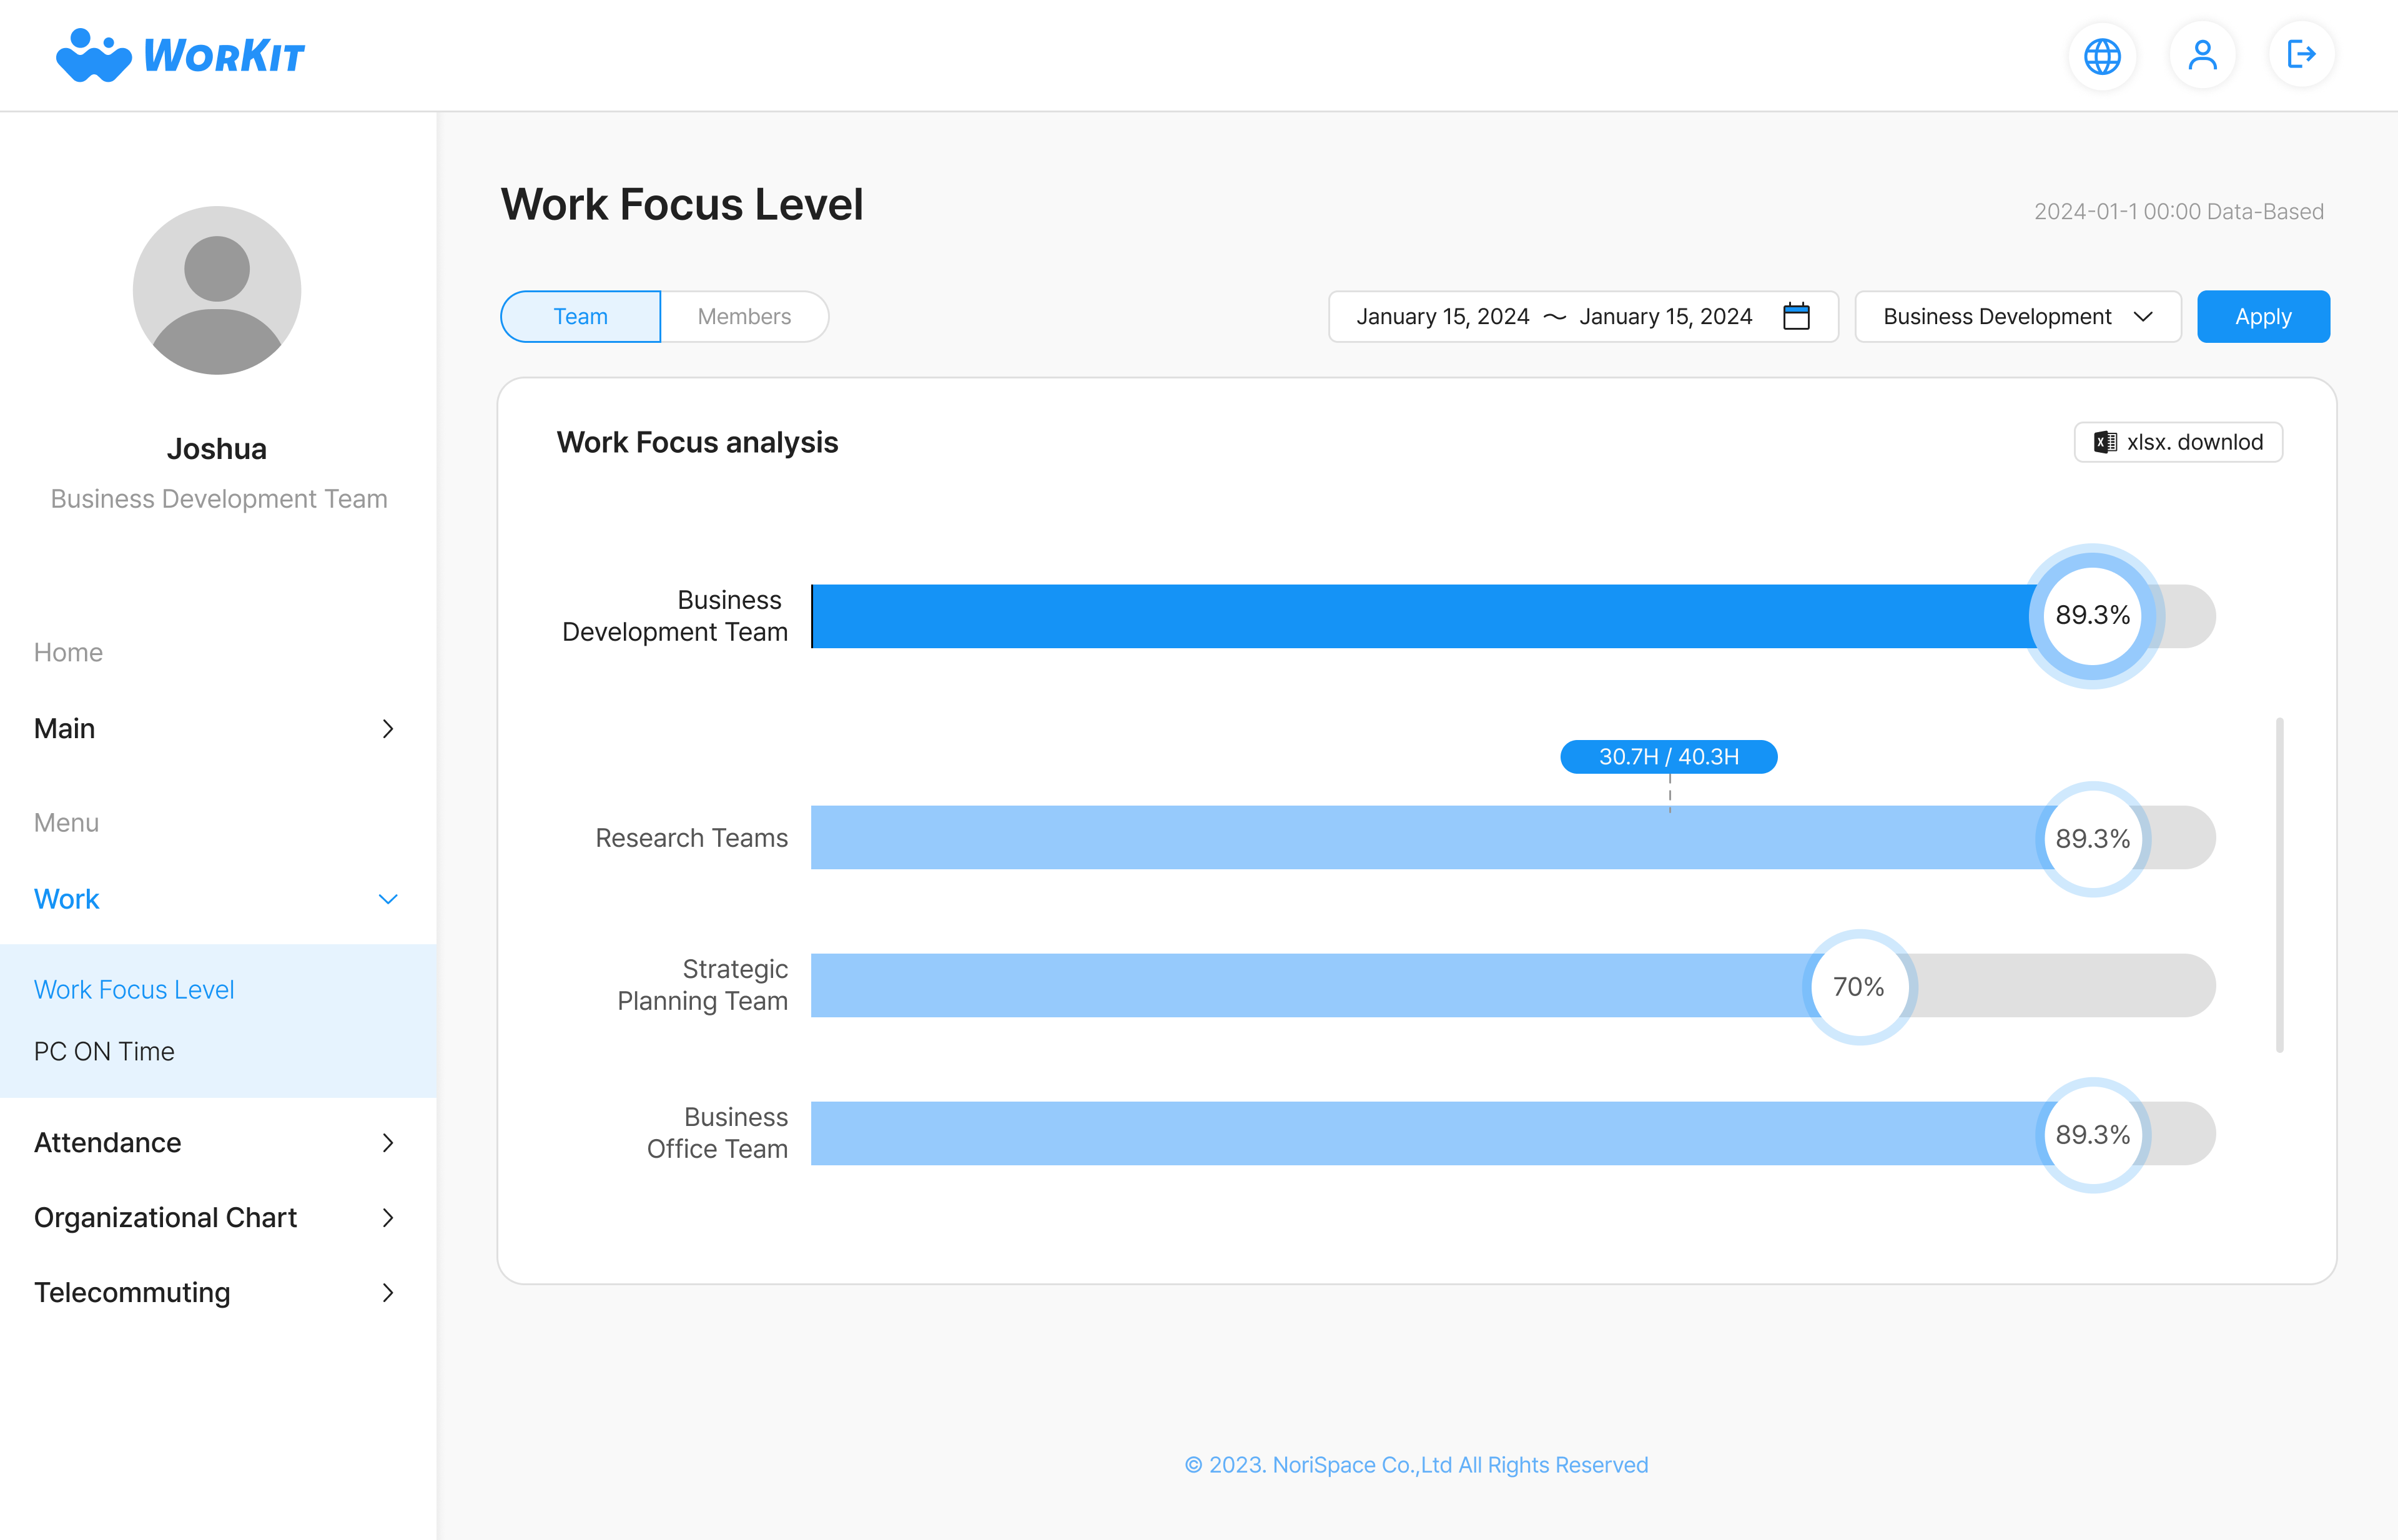Expand the Attendance menu
Viewport: 2398px width, 1540px height.
(x=388, y=1143)
